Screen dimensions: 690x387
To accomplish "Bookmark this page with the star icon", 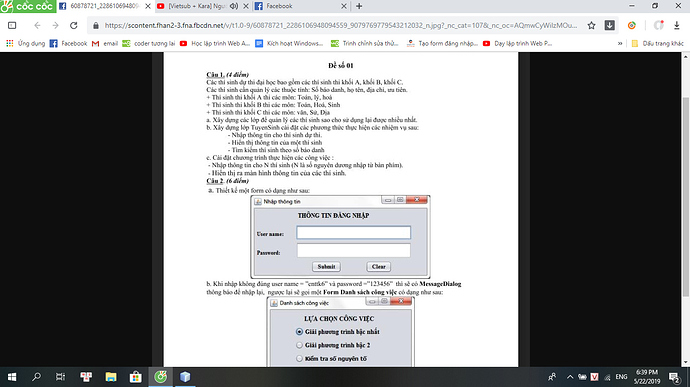I will 591,26.
